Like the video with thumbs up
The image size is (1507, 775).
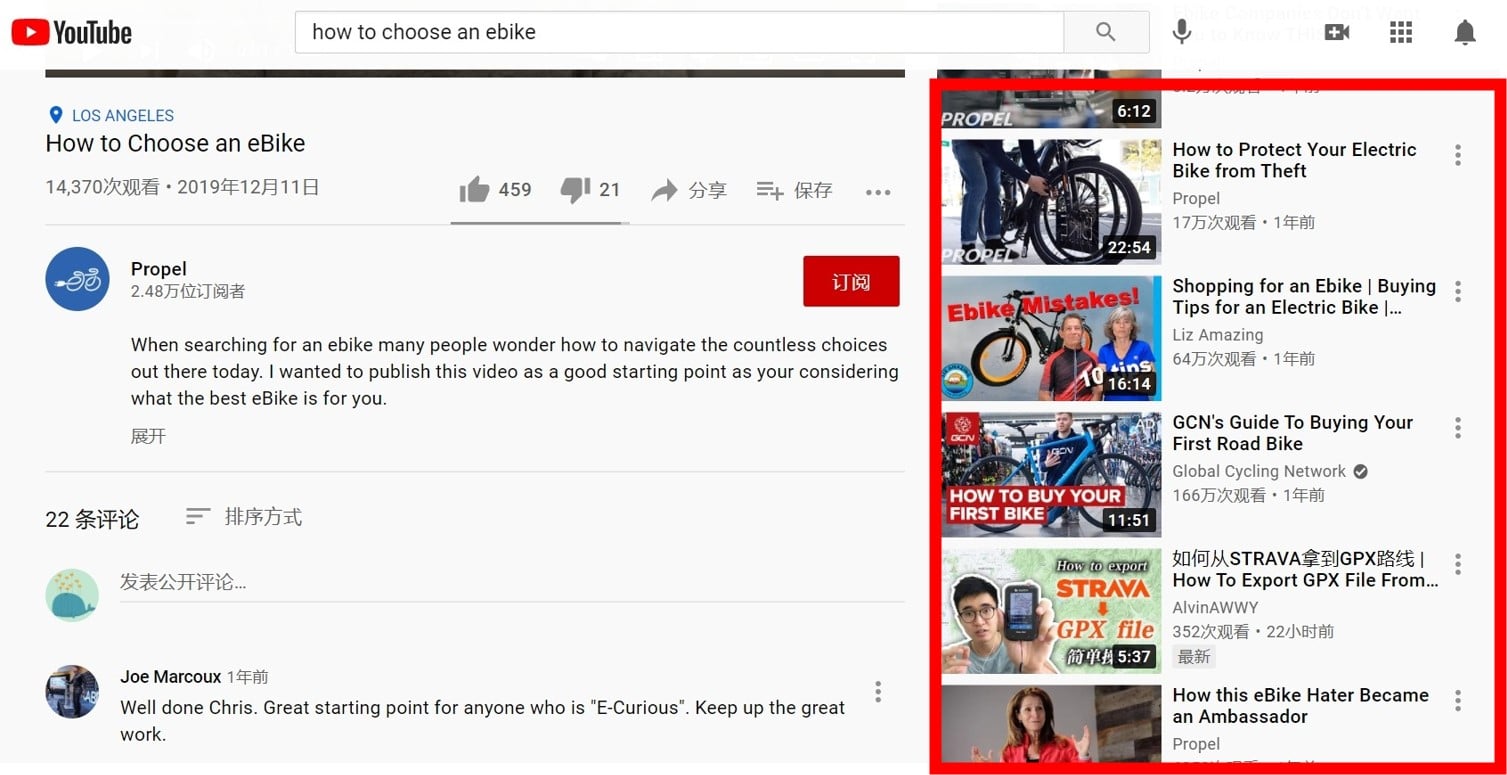coord(475,190)
